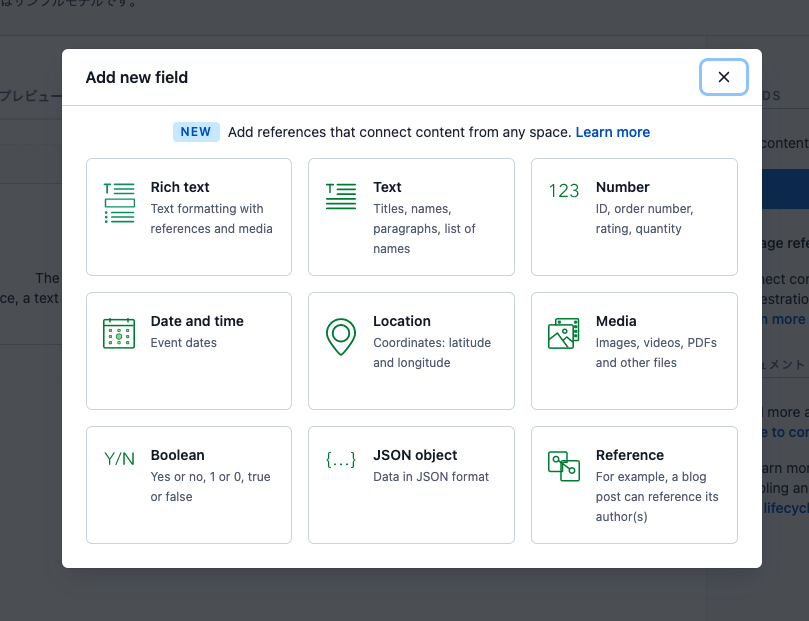Choose Media field title
809x621 pixels.
click(x=616, y=321)
